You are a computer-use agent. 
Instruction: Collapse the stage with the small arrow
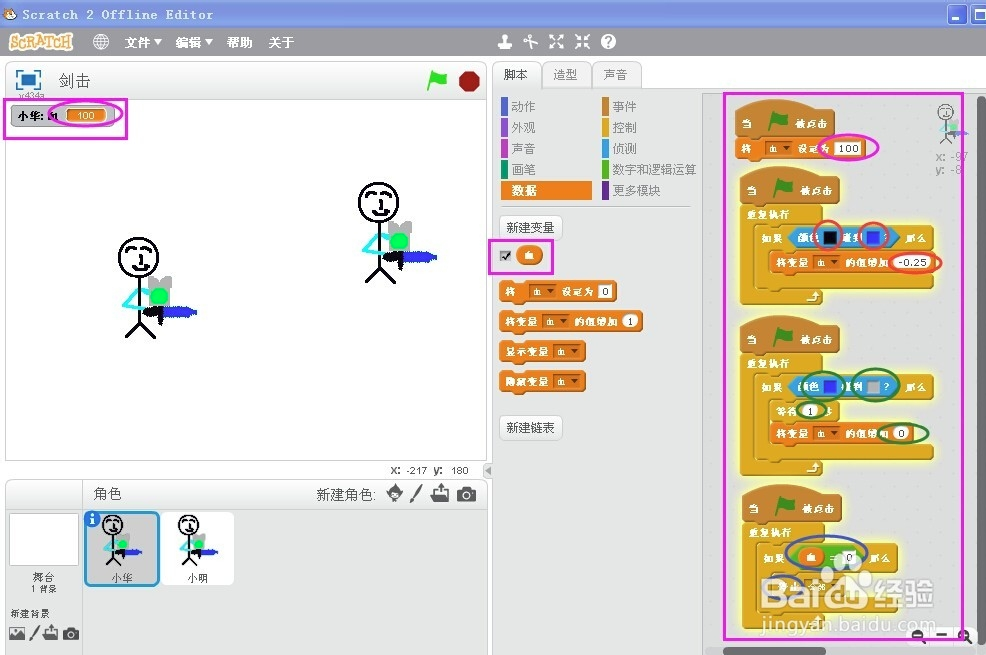click(x=487, y=470)
